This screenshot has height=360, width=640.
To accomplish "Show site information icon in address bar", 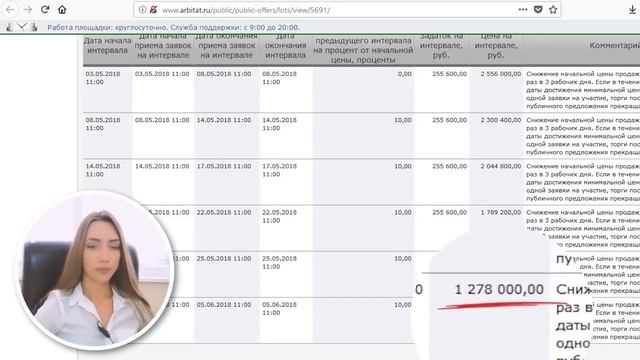I will click(x=142, y=9).
